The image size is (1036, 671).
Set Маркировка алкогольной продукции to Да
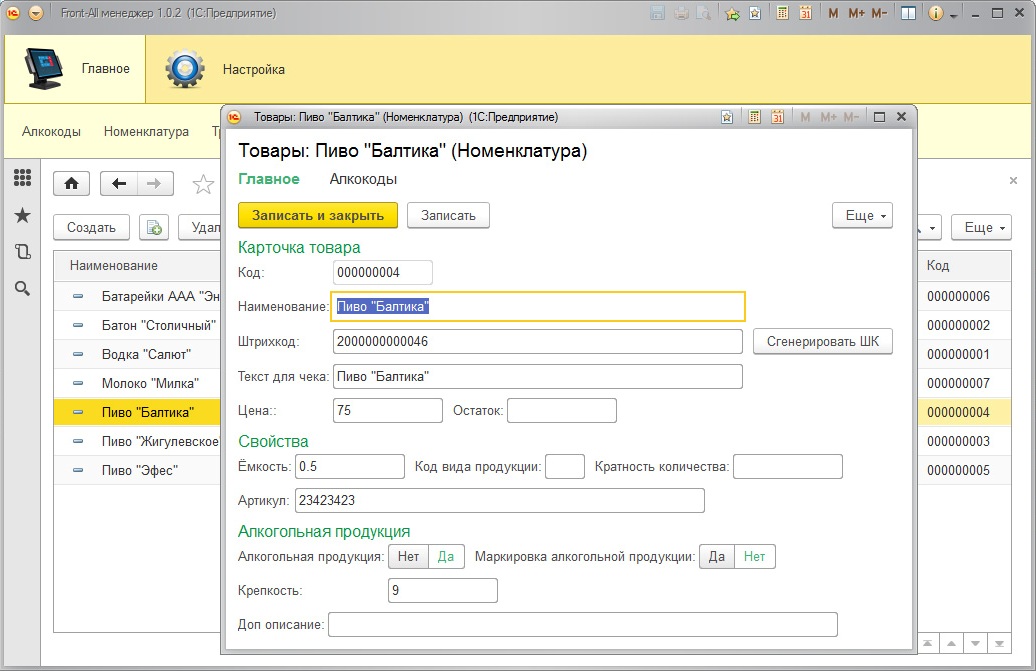click(x=717, y=557)
